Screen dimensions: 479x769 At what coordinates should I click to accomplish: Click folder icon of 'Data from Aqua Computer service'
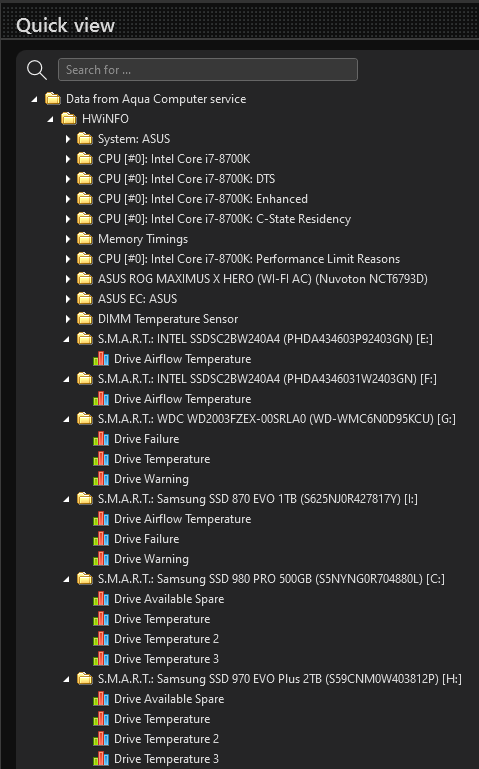pos(53,99)
